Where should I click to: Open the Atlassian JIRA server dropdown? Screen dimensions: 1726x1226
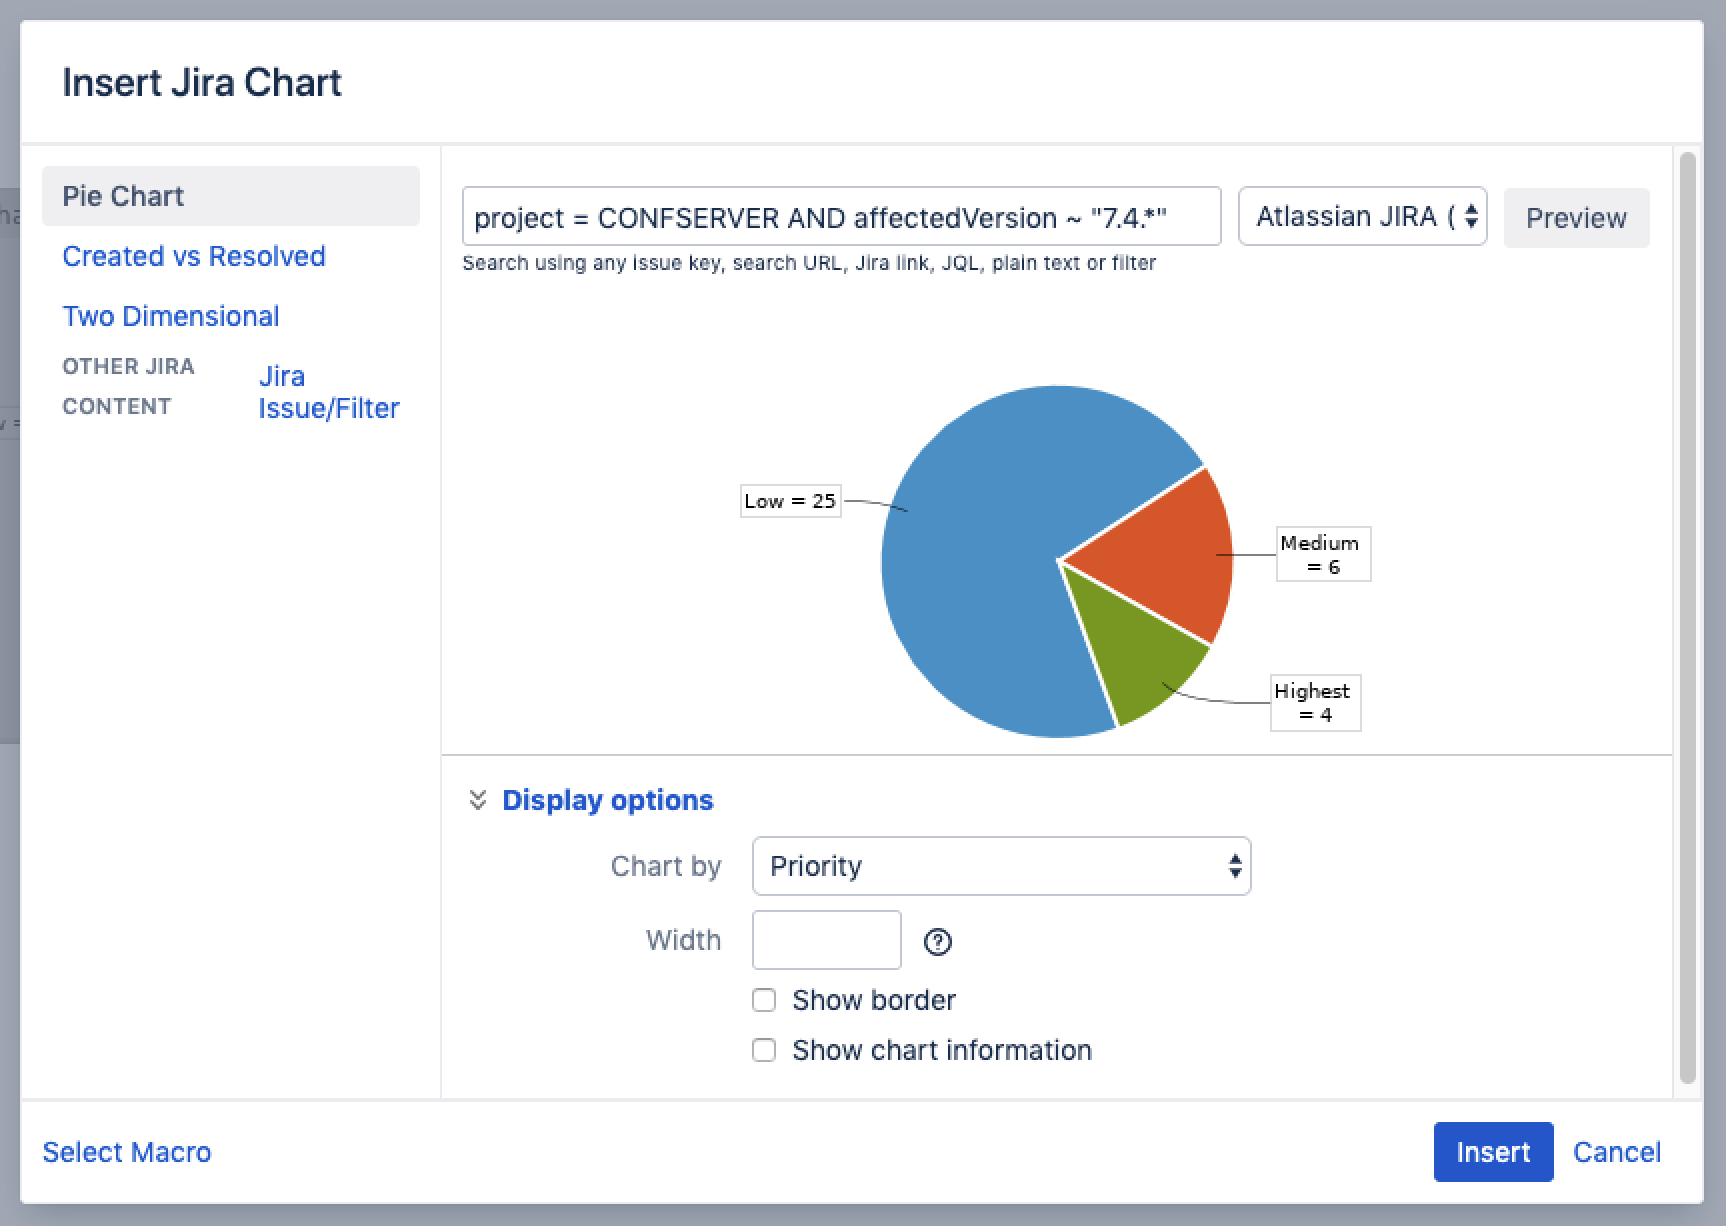pyautogui.click(x=1362, y=217)
